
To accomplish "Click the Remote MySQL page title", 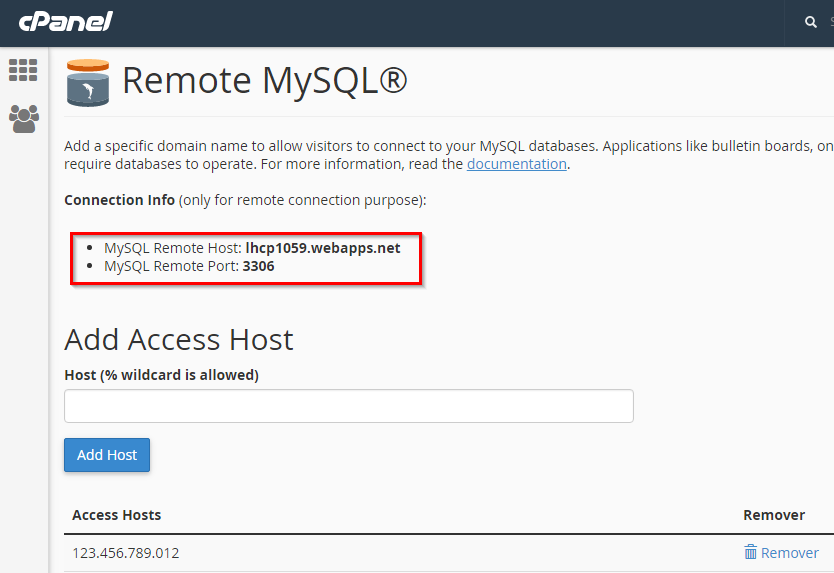I will click(265, 81).
